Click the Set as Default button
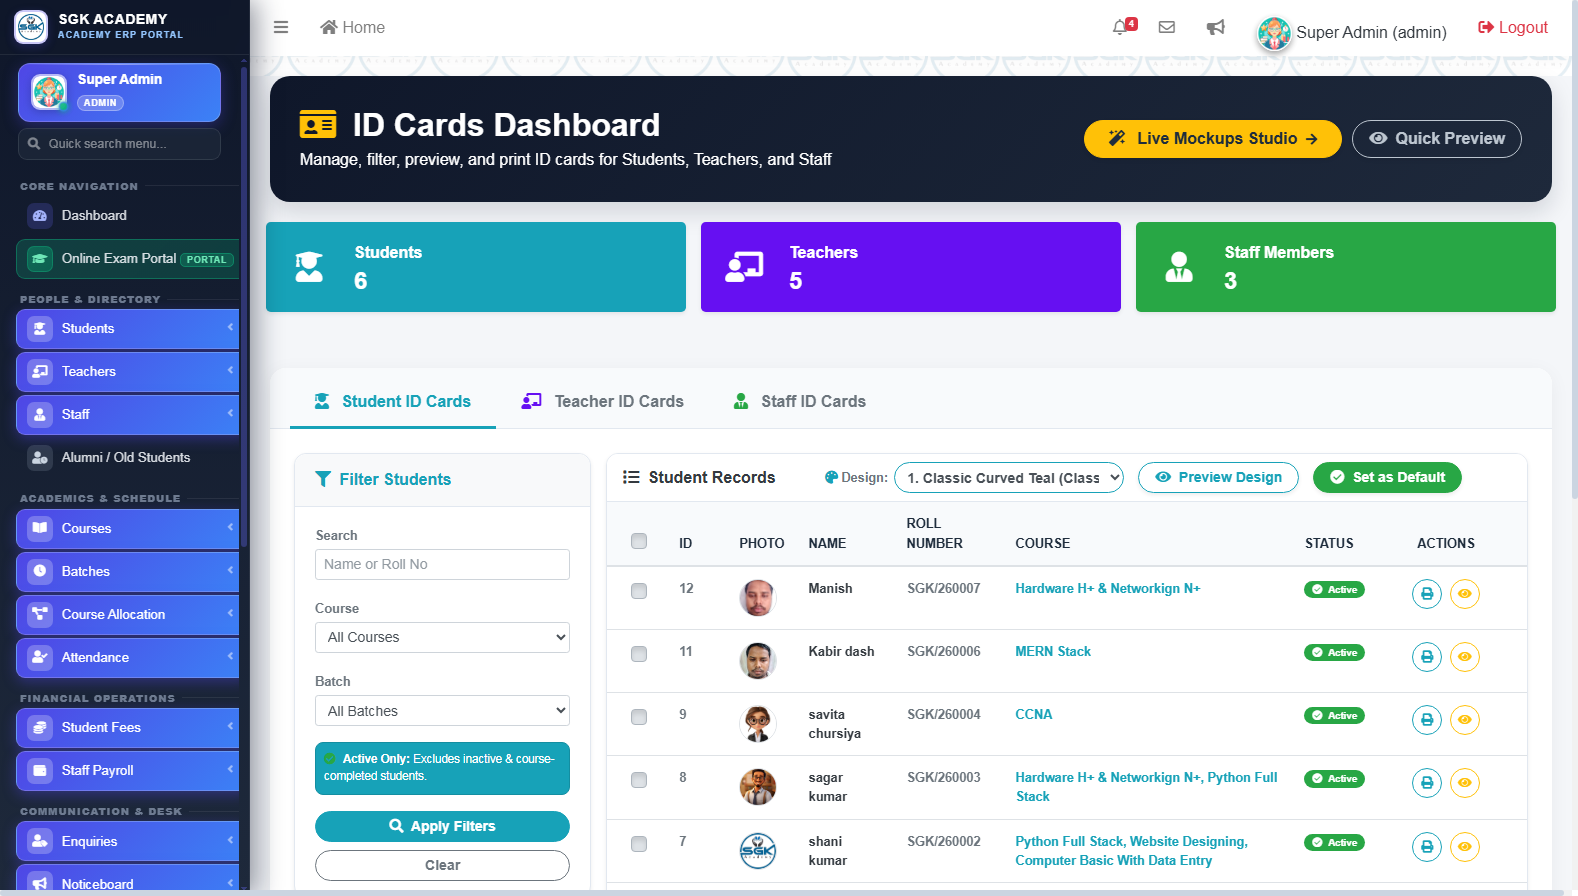Screen dimensions: 1578x896 point(1387,477)
